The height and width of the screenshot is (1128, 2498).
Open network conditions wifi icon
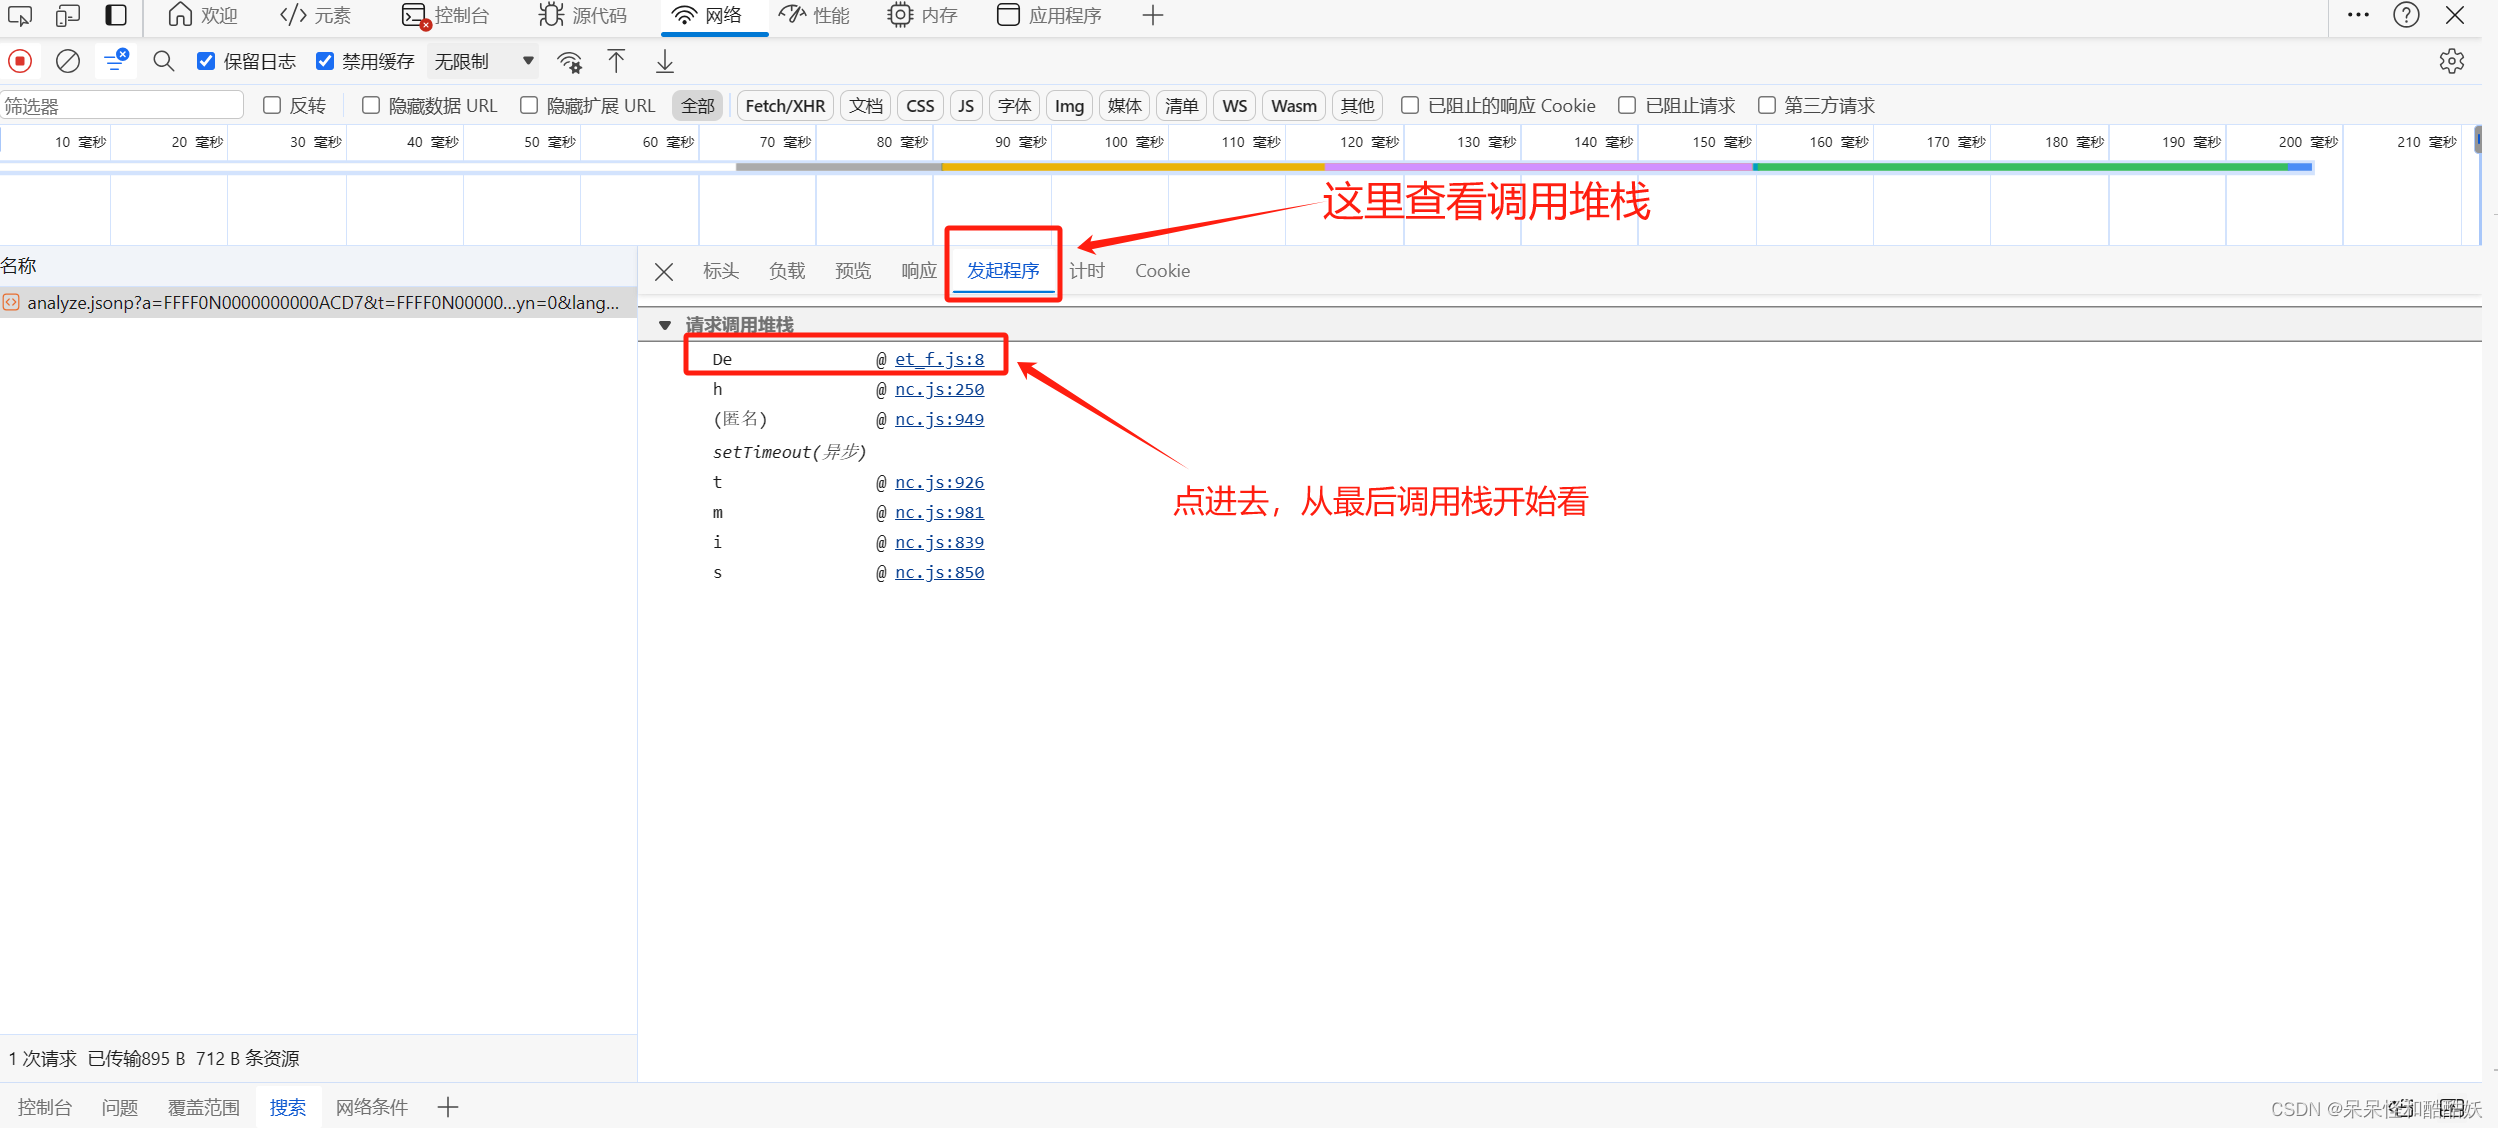[570, 62]
